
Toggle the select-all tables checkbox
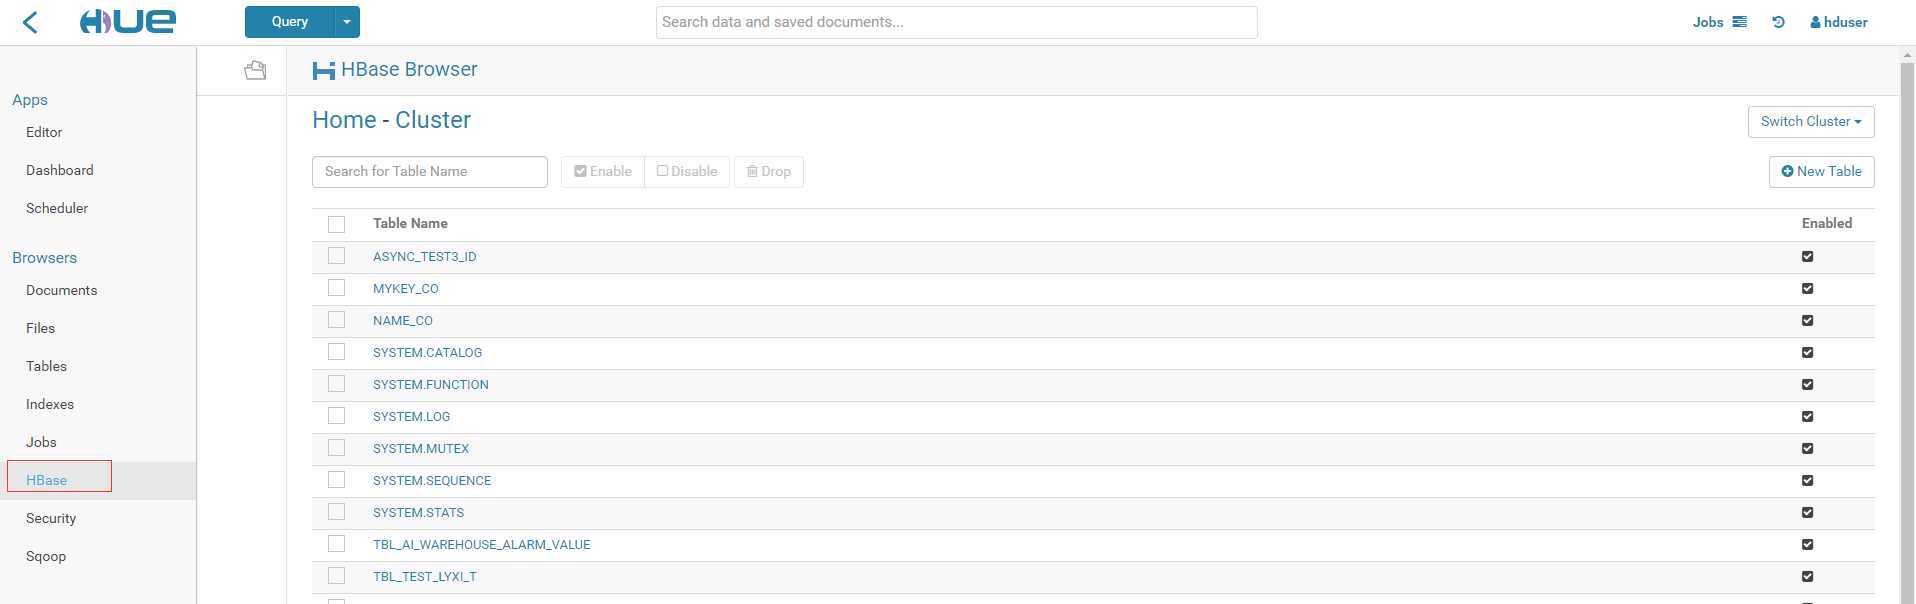click(x=336, y=224)
